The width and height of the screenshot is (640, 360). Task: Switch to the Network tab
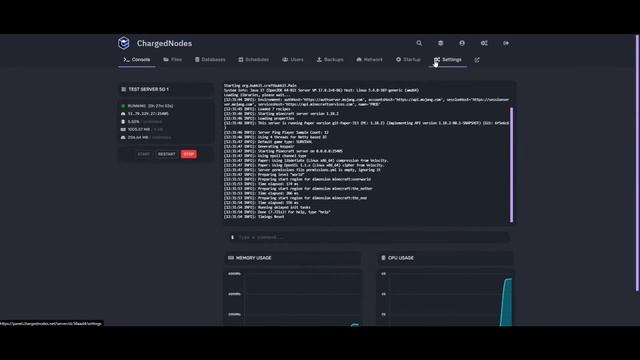click(369, 60)
